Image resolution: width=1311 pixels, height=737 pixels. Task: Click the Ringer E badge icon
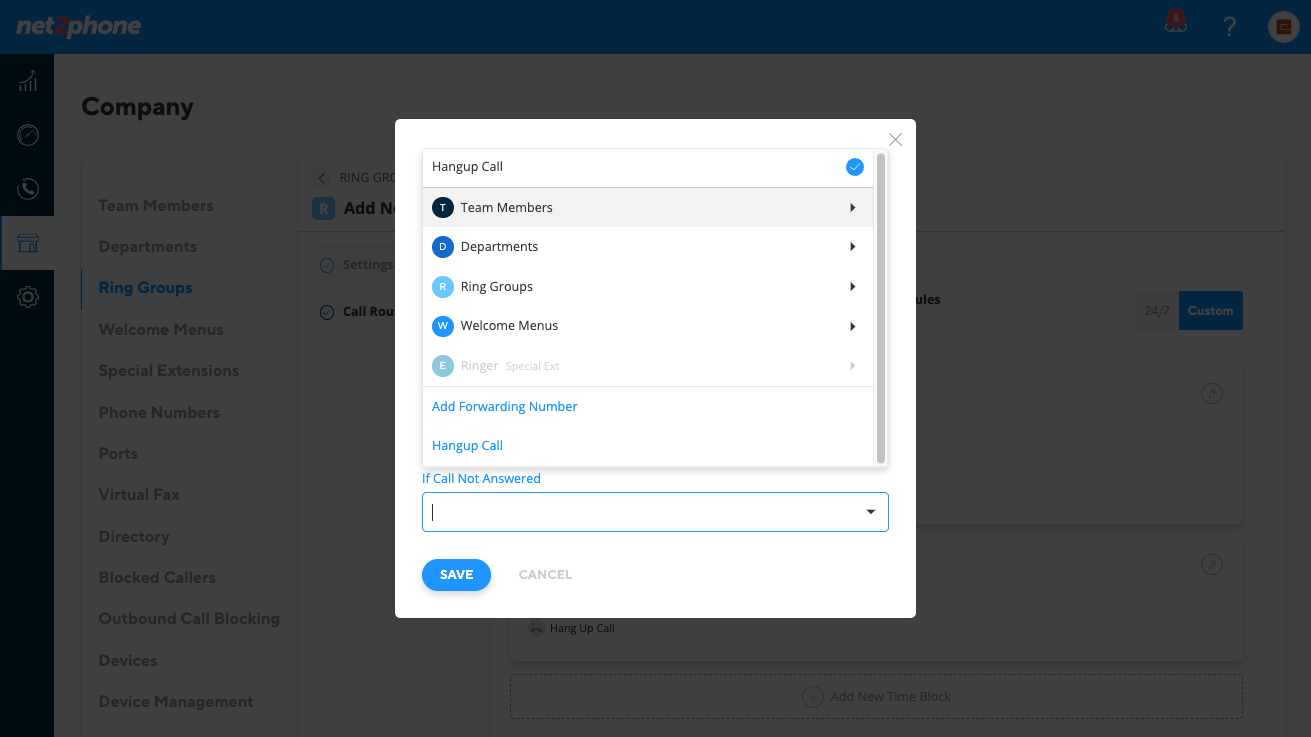point(442,366)
